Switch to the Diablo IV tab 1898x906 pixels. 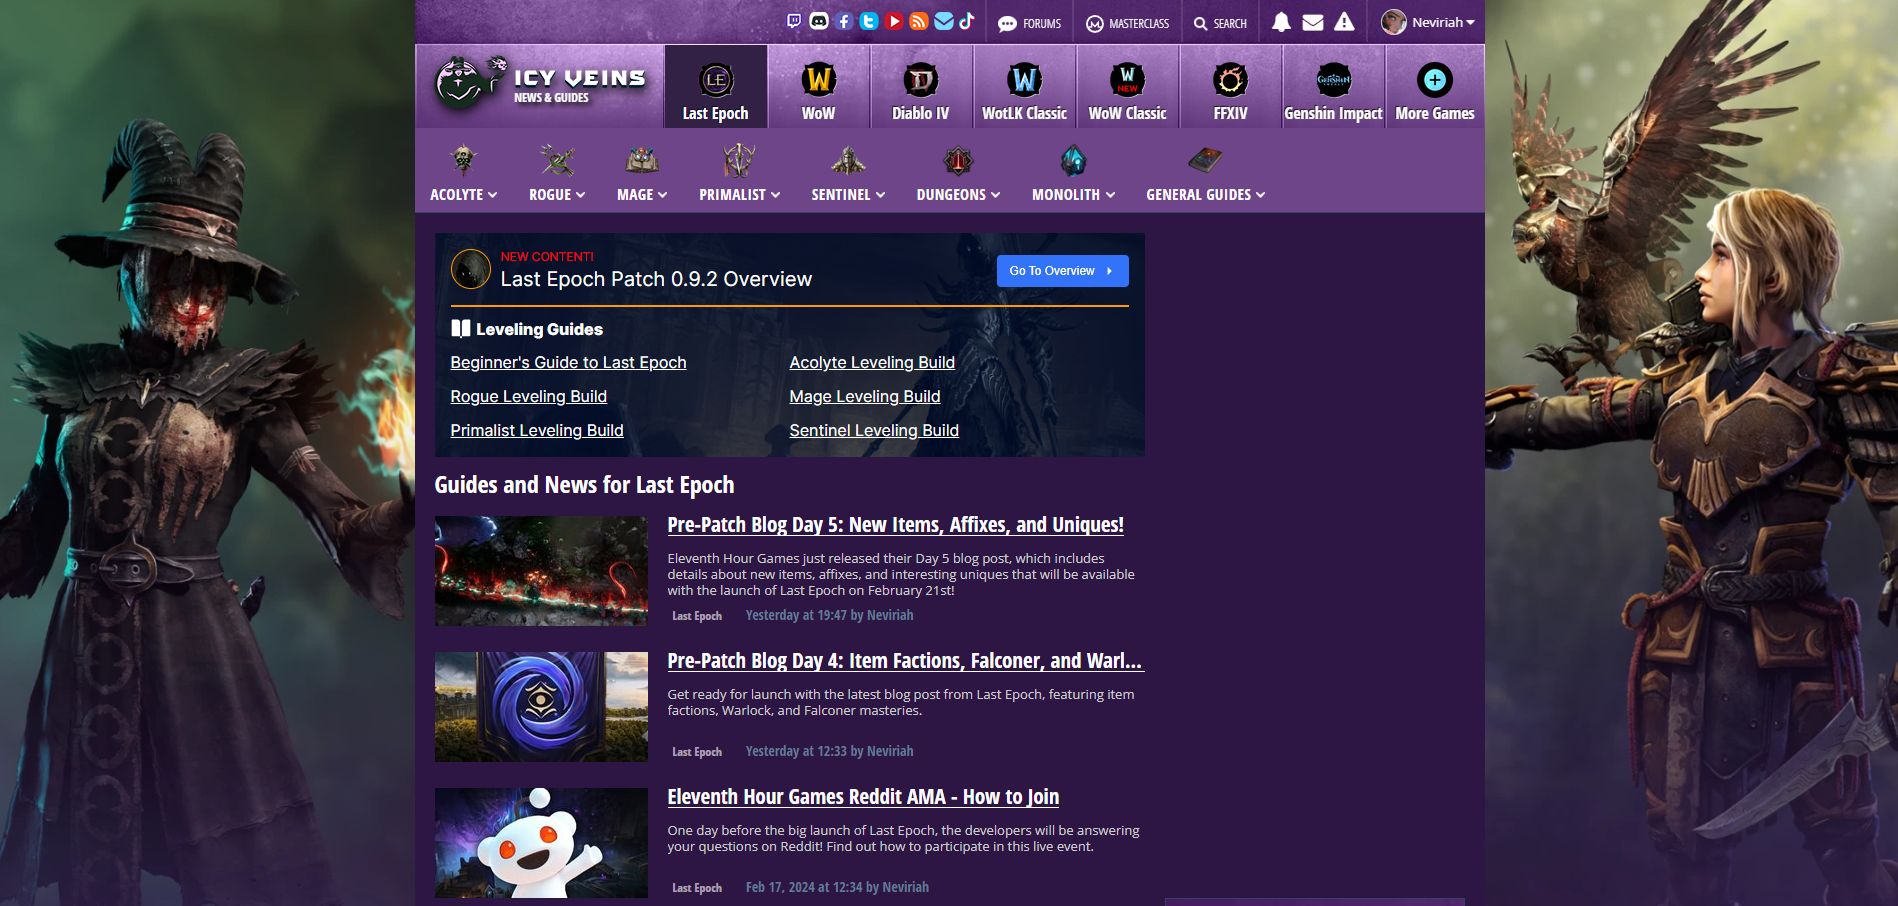(x=921, y=86)
